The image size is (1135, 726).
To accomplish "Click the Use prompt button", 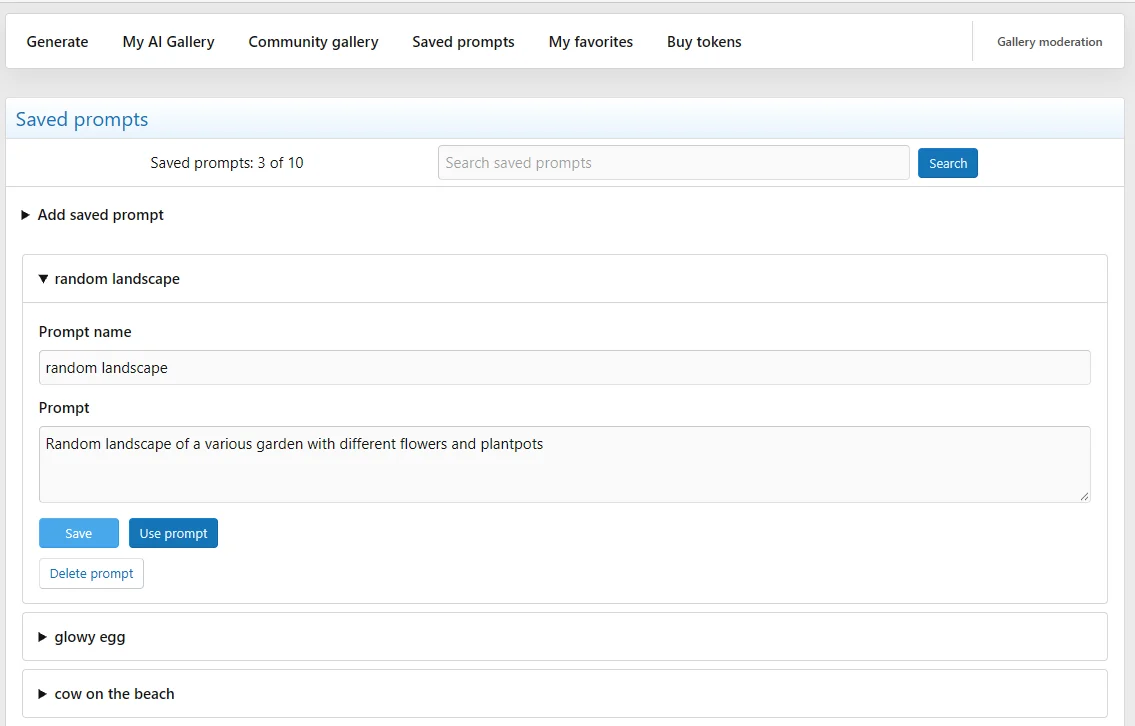I will click(173, 533).
